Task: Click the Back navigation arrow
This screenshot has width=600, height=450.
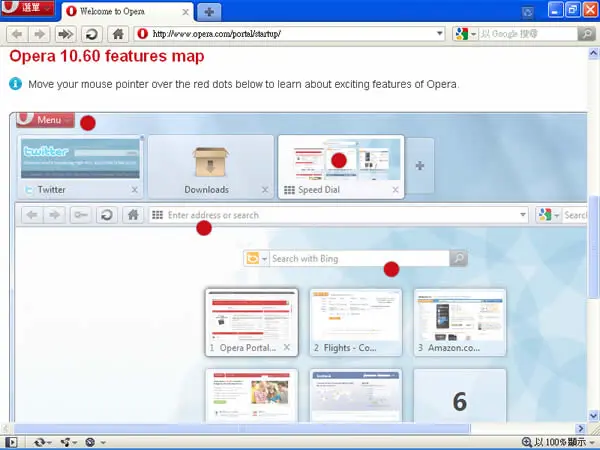Action: coord(17,34)
